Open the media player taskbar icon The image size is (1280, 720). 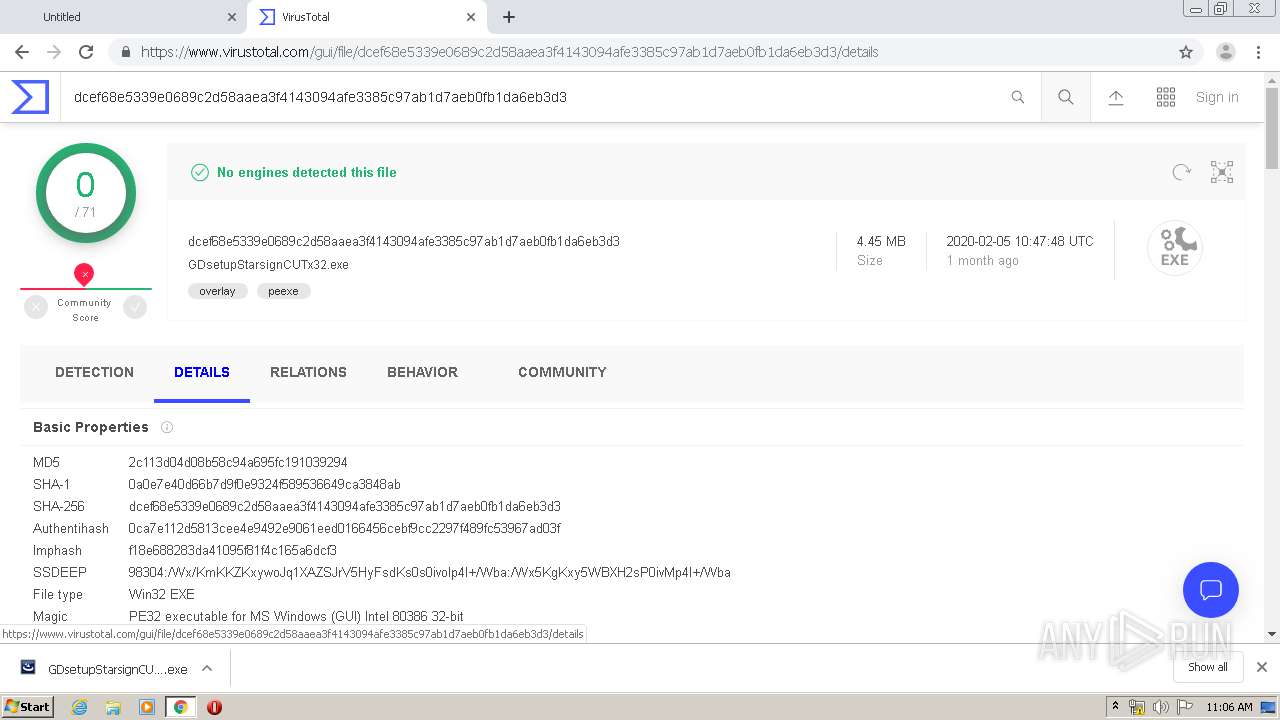(147, 707)
